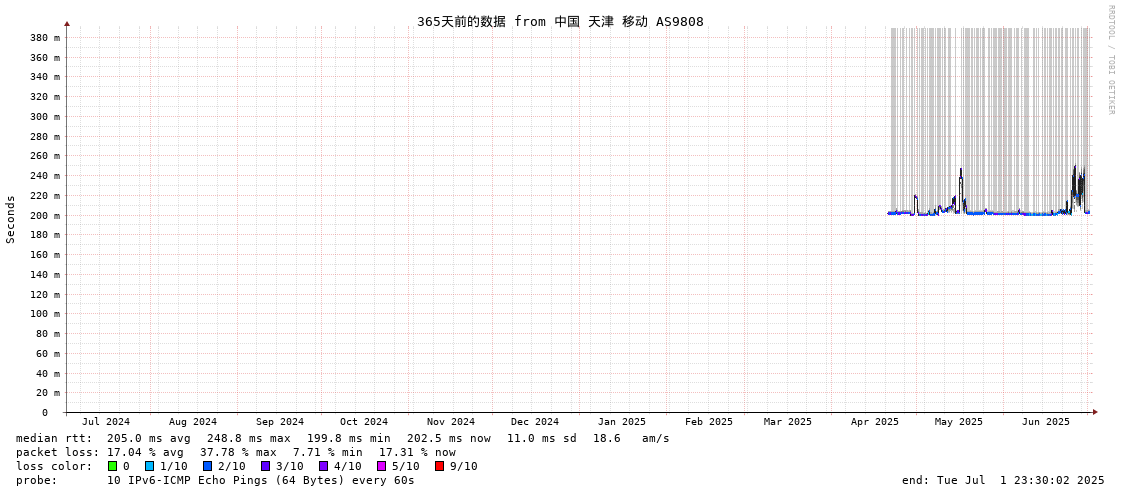Click the '240 m' y-axis label
Screen dimensions: 1121x494
46,176
